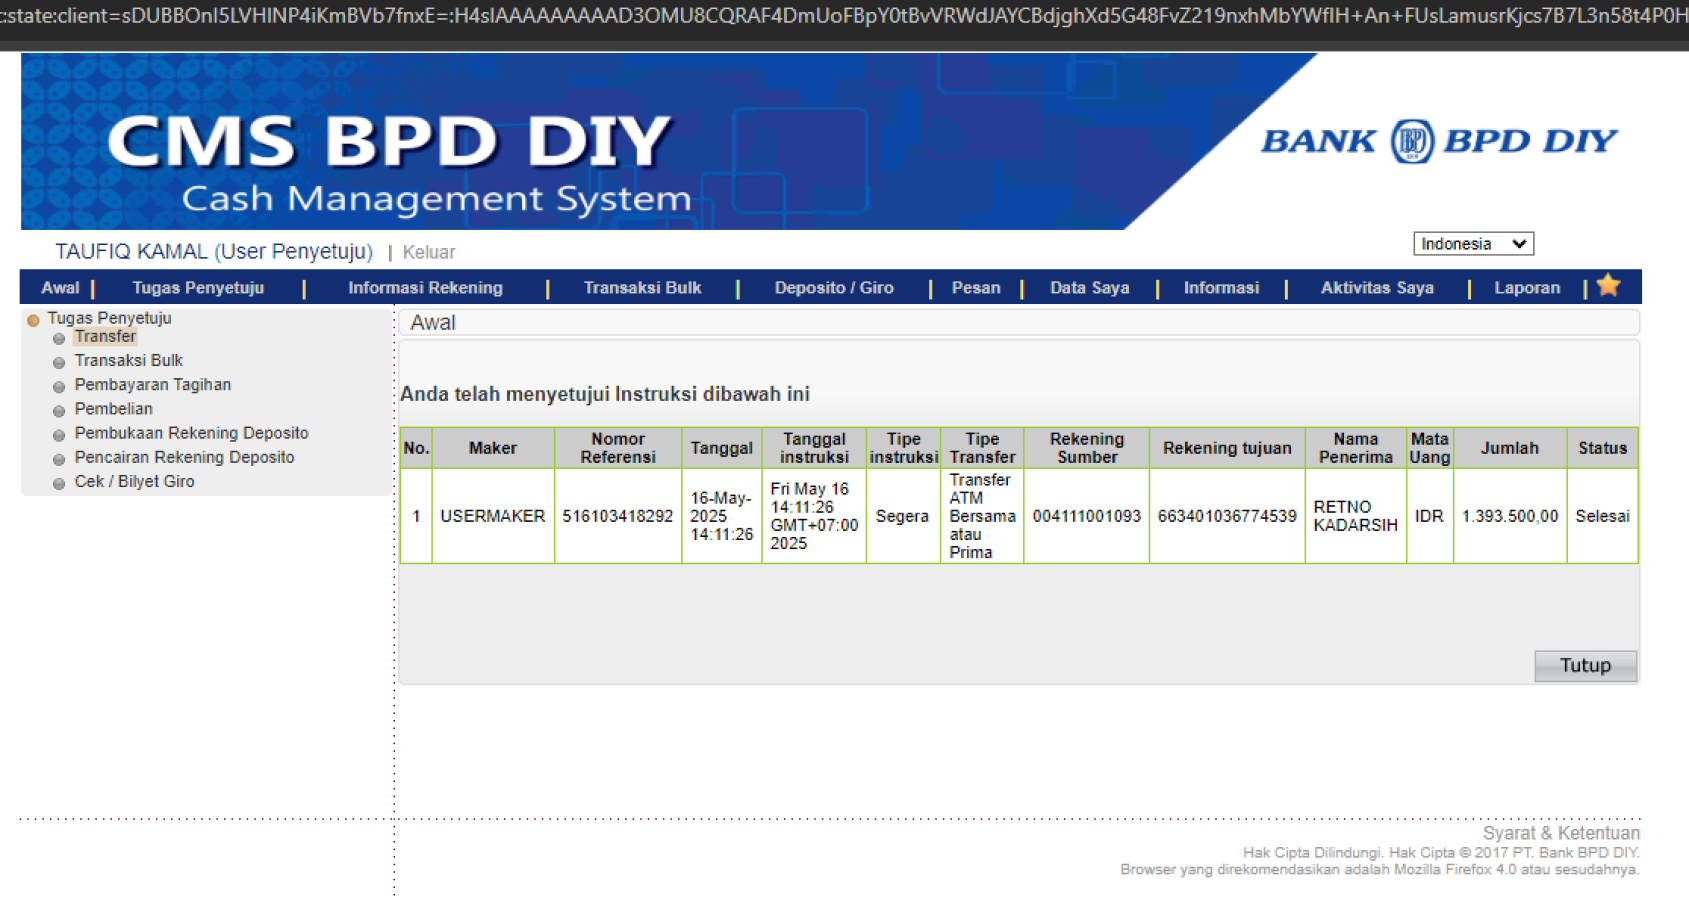
Task: Click the Rekening tujuan column header
Action: click(x=1227, y=448)
